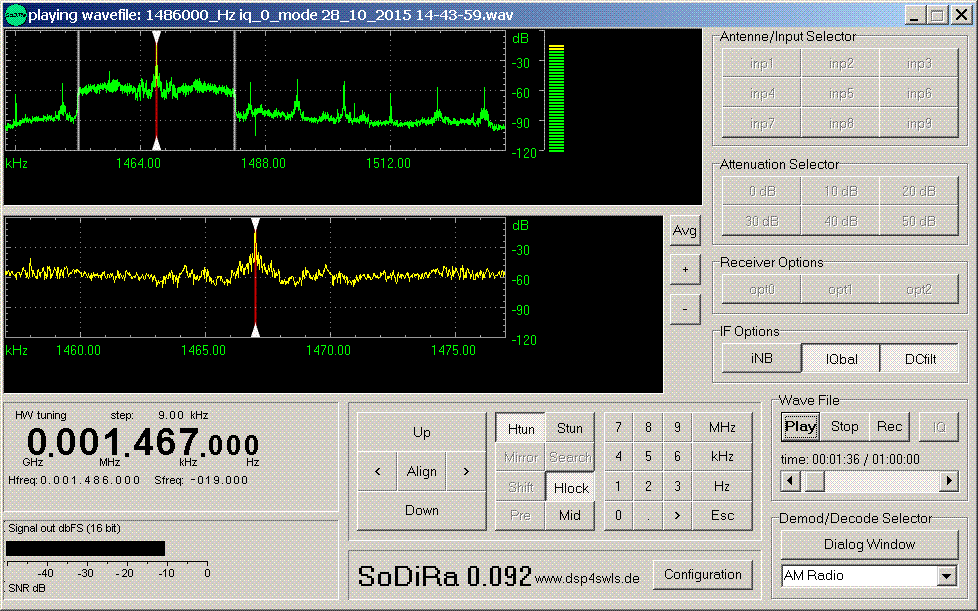Image resolution: width=978 pixels, height=611 pixels.
Task: Click keypad digit 6
Action: [x=677, y=457]
